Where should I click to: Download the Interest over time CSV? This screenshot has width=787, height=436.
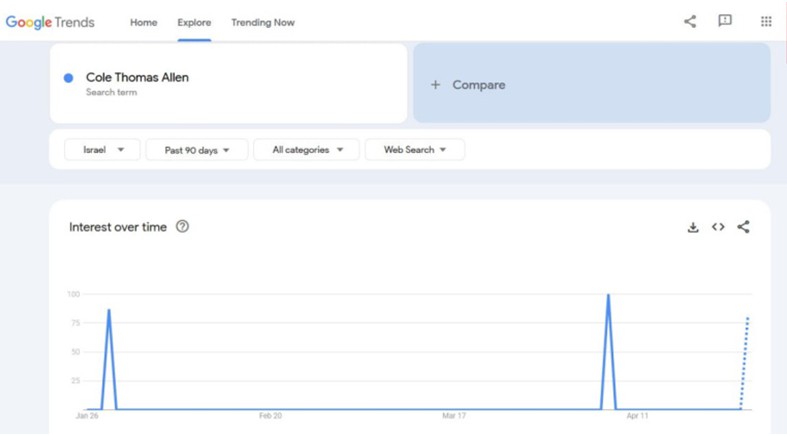[x=693, y=227]
